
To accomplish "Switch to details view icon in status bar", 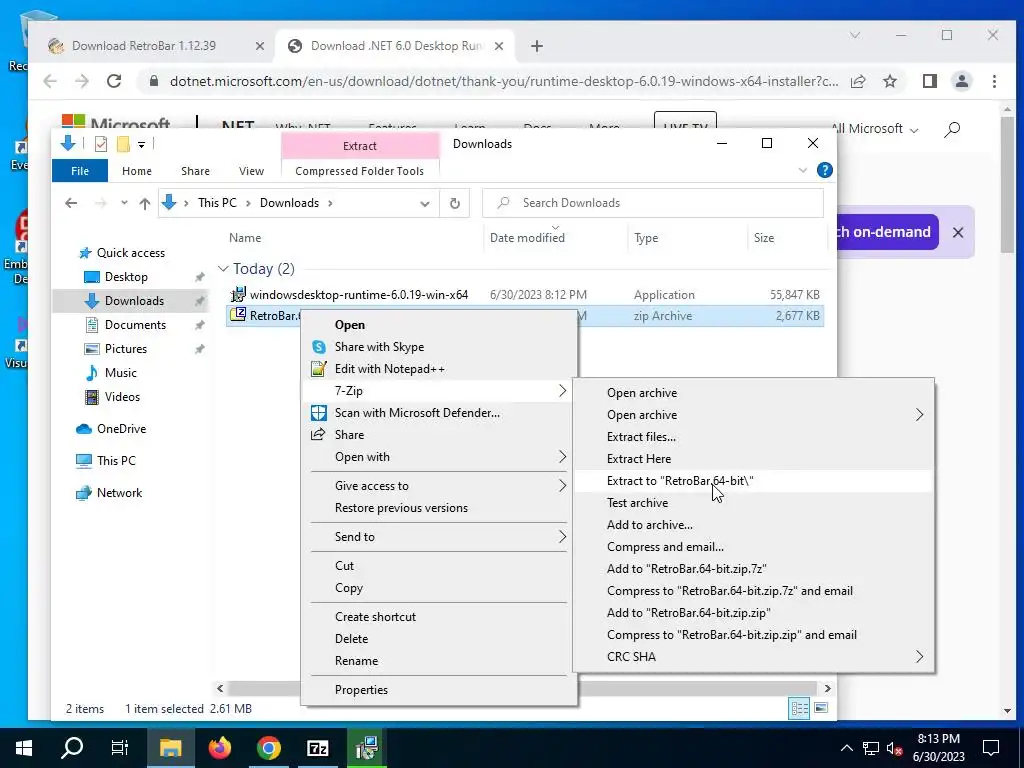I will (799, 709).
